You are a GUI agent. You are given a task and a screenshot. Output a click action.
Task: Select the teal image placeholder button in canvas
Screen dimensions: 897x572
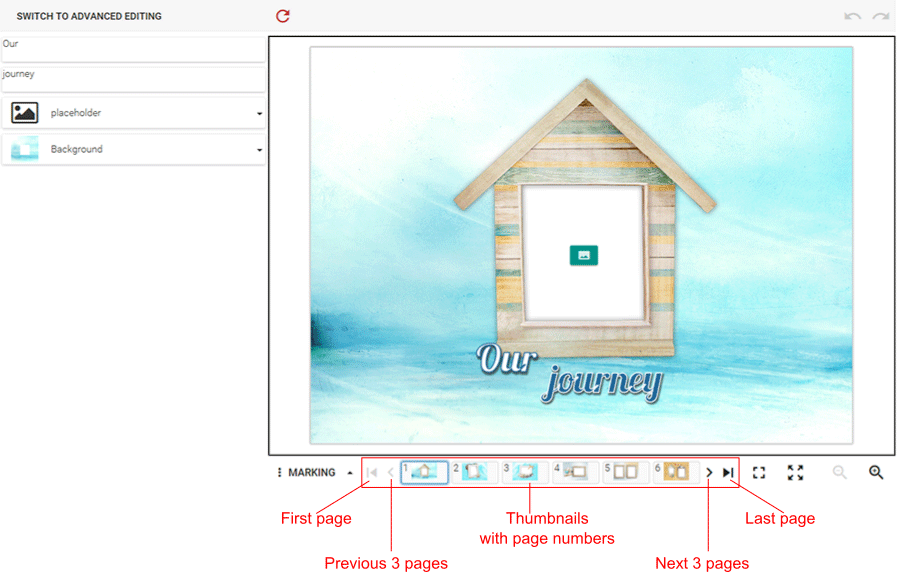click(584, 255)
